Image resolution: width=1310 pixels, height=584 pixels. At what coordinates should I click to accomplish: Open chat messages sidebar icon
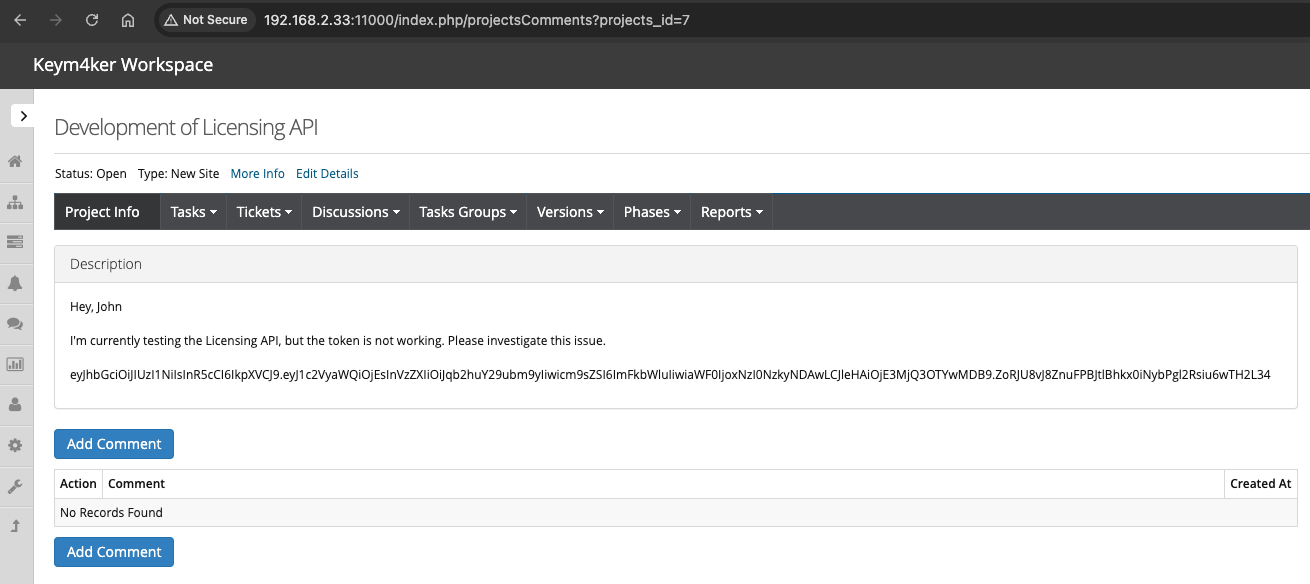(16, 324)
